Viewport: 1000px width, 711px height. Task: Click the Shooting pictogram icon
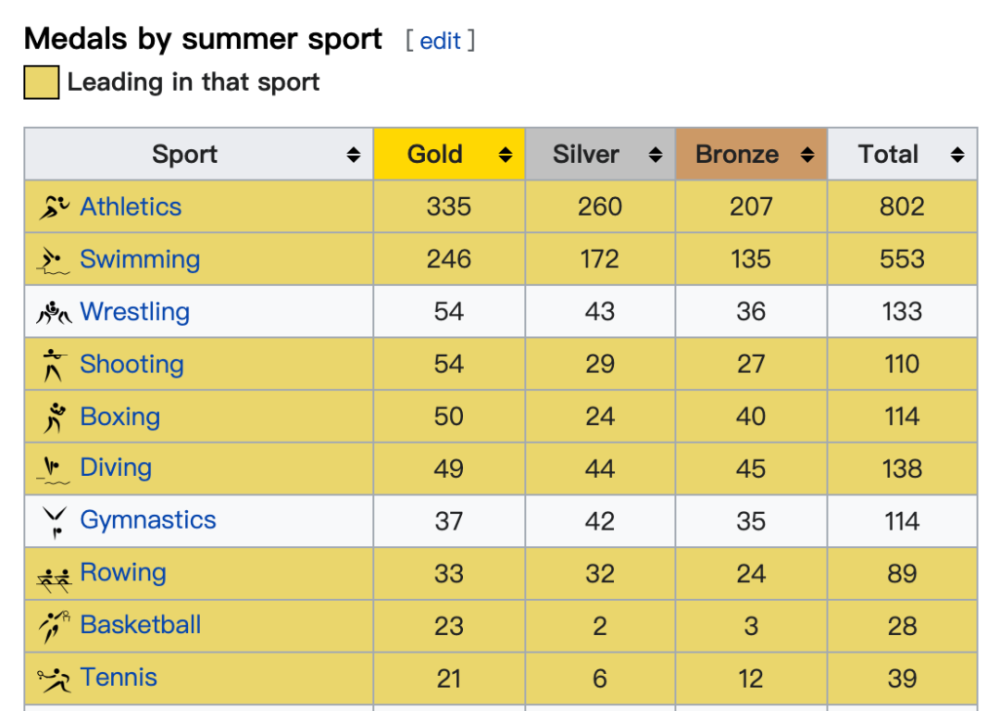(54, 365)
